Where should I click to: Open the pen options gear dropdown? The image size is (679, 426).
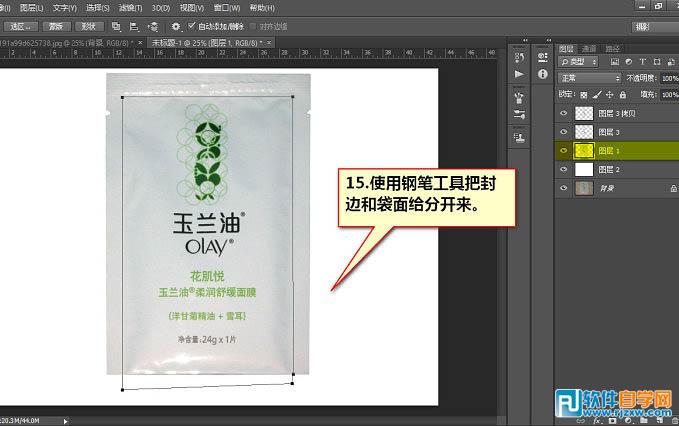[x=175, y=27]
